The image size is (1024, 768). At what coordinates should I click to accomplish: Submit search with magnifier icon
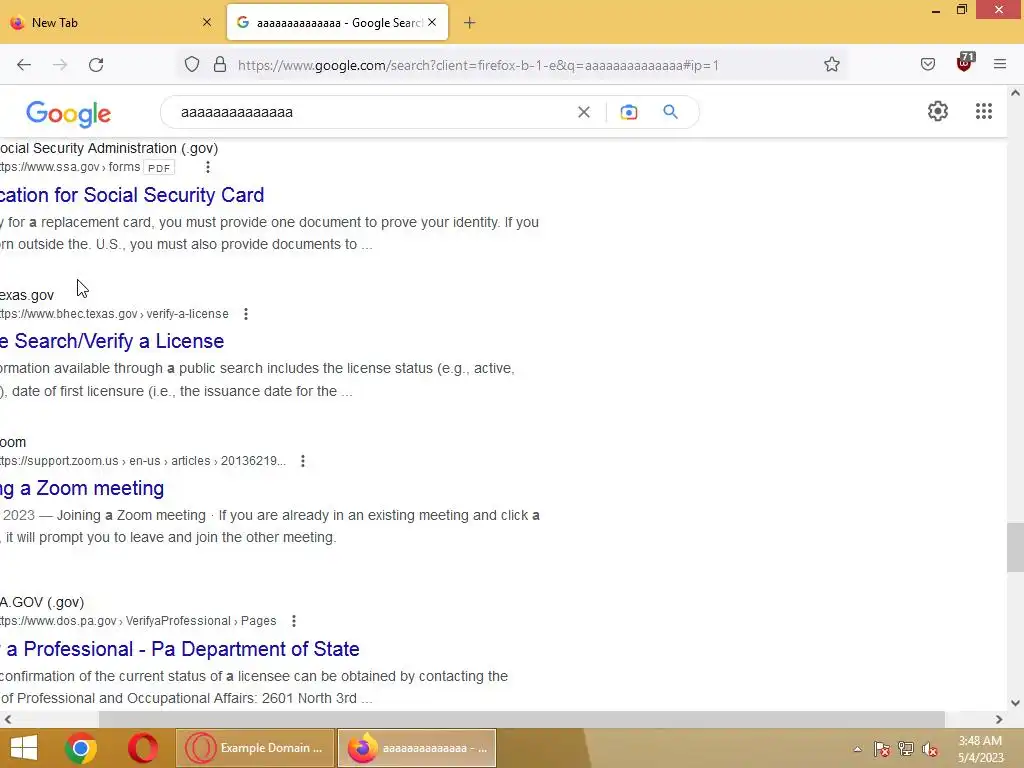click(670, 112)
